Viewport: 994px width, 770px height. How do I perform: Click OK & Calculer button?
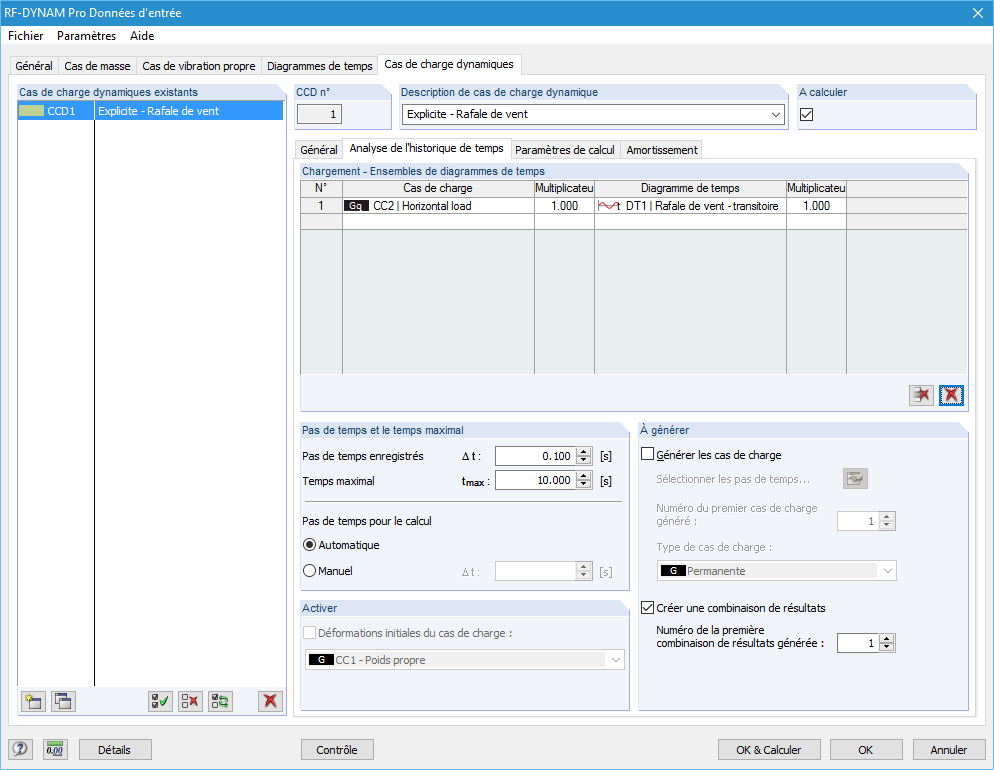point(769,750)
